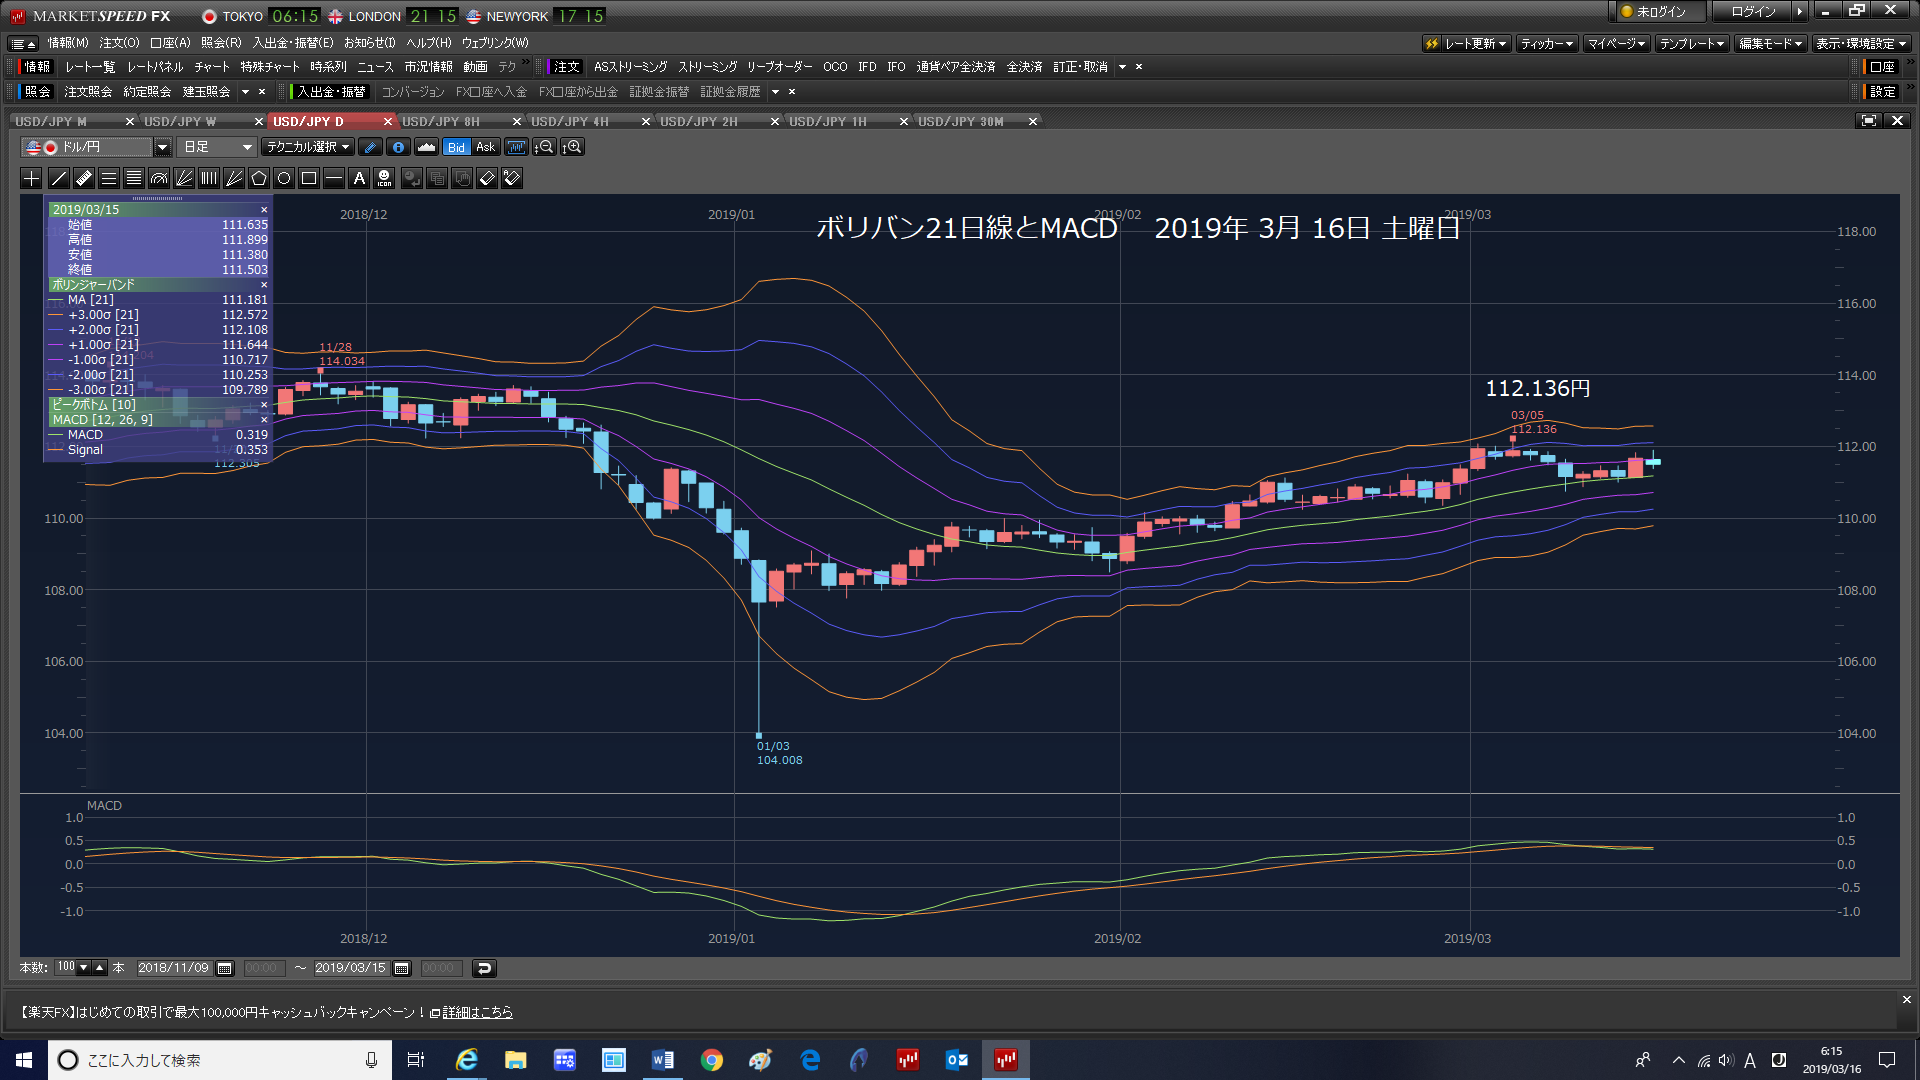Screen dimensions: 1920x1080
Task: Click the レート一覧 toolbar button
Action: tap(90, 67)
